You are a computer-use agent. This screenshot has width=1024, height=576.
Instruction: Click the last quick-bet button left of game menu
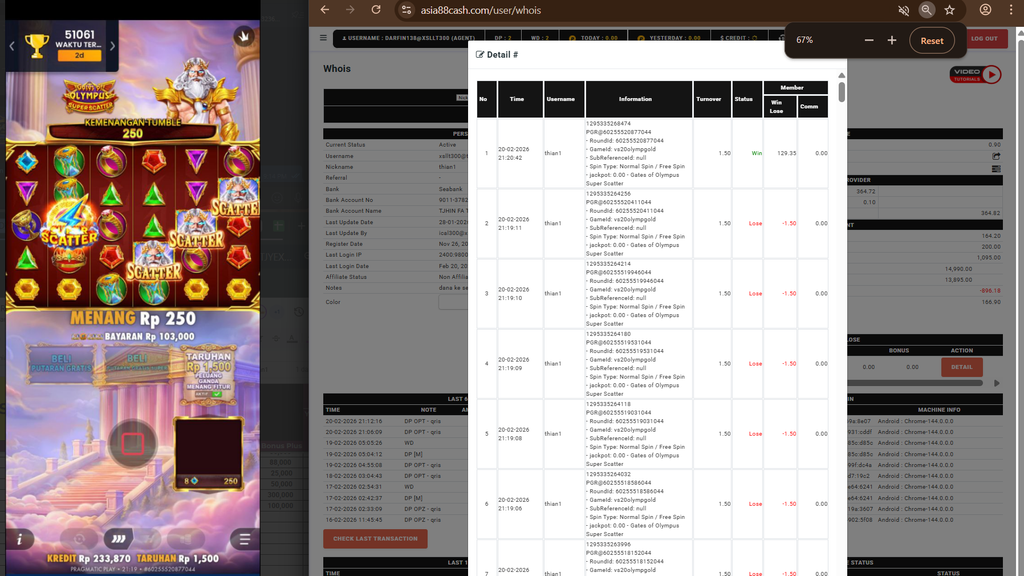click(187, 539)
